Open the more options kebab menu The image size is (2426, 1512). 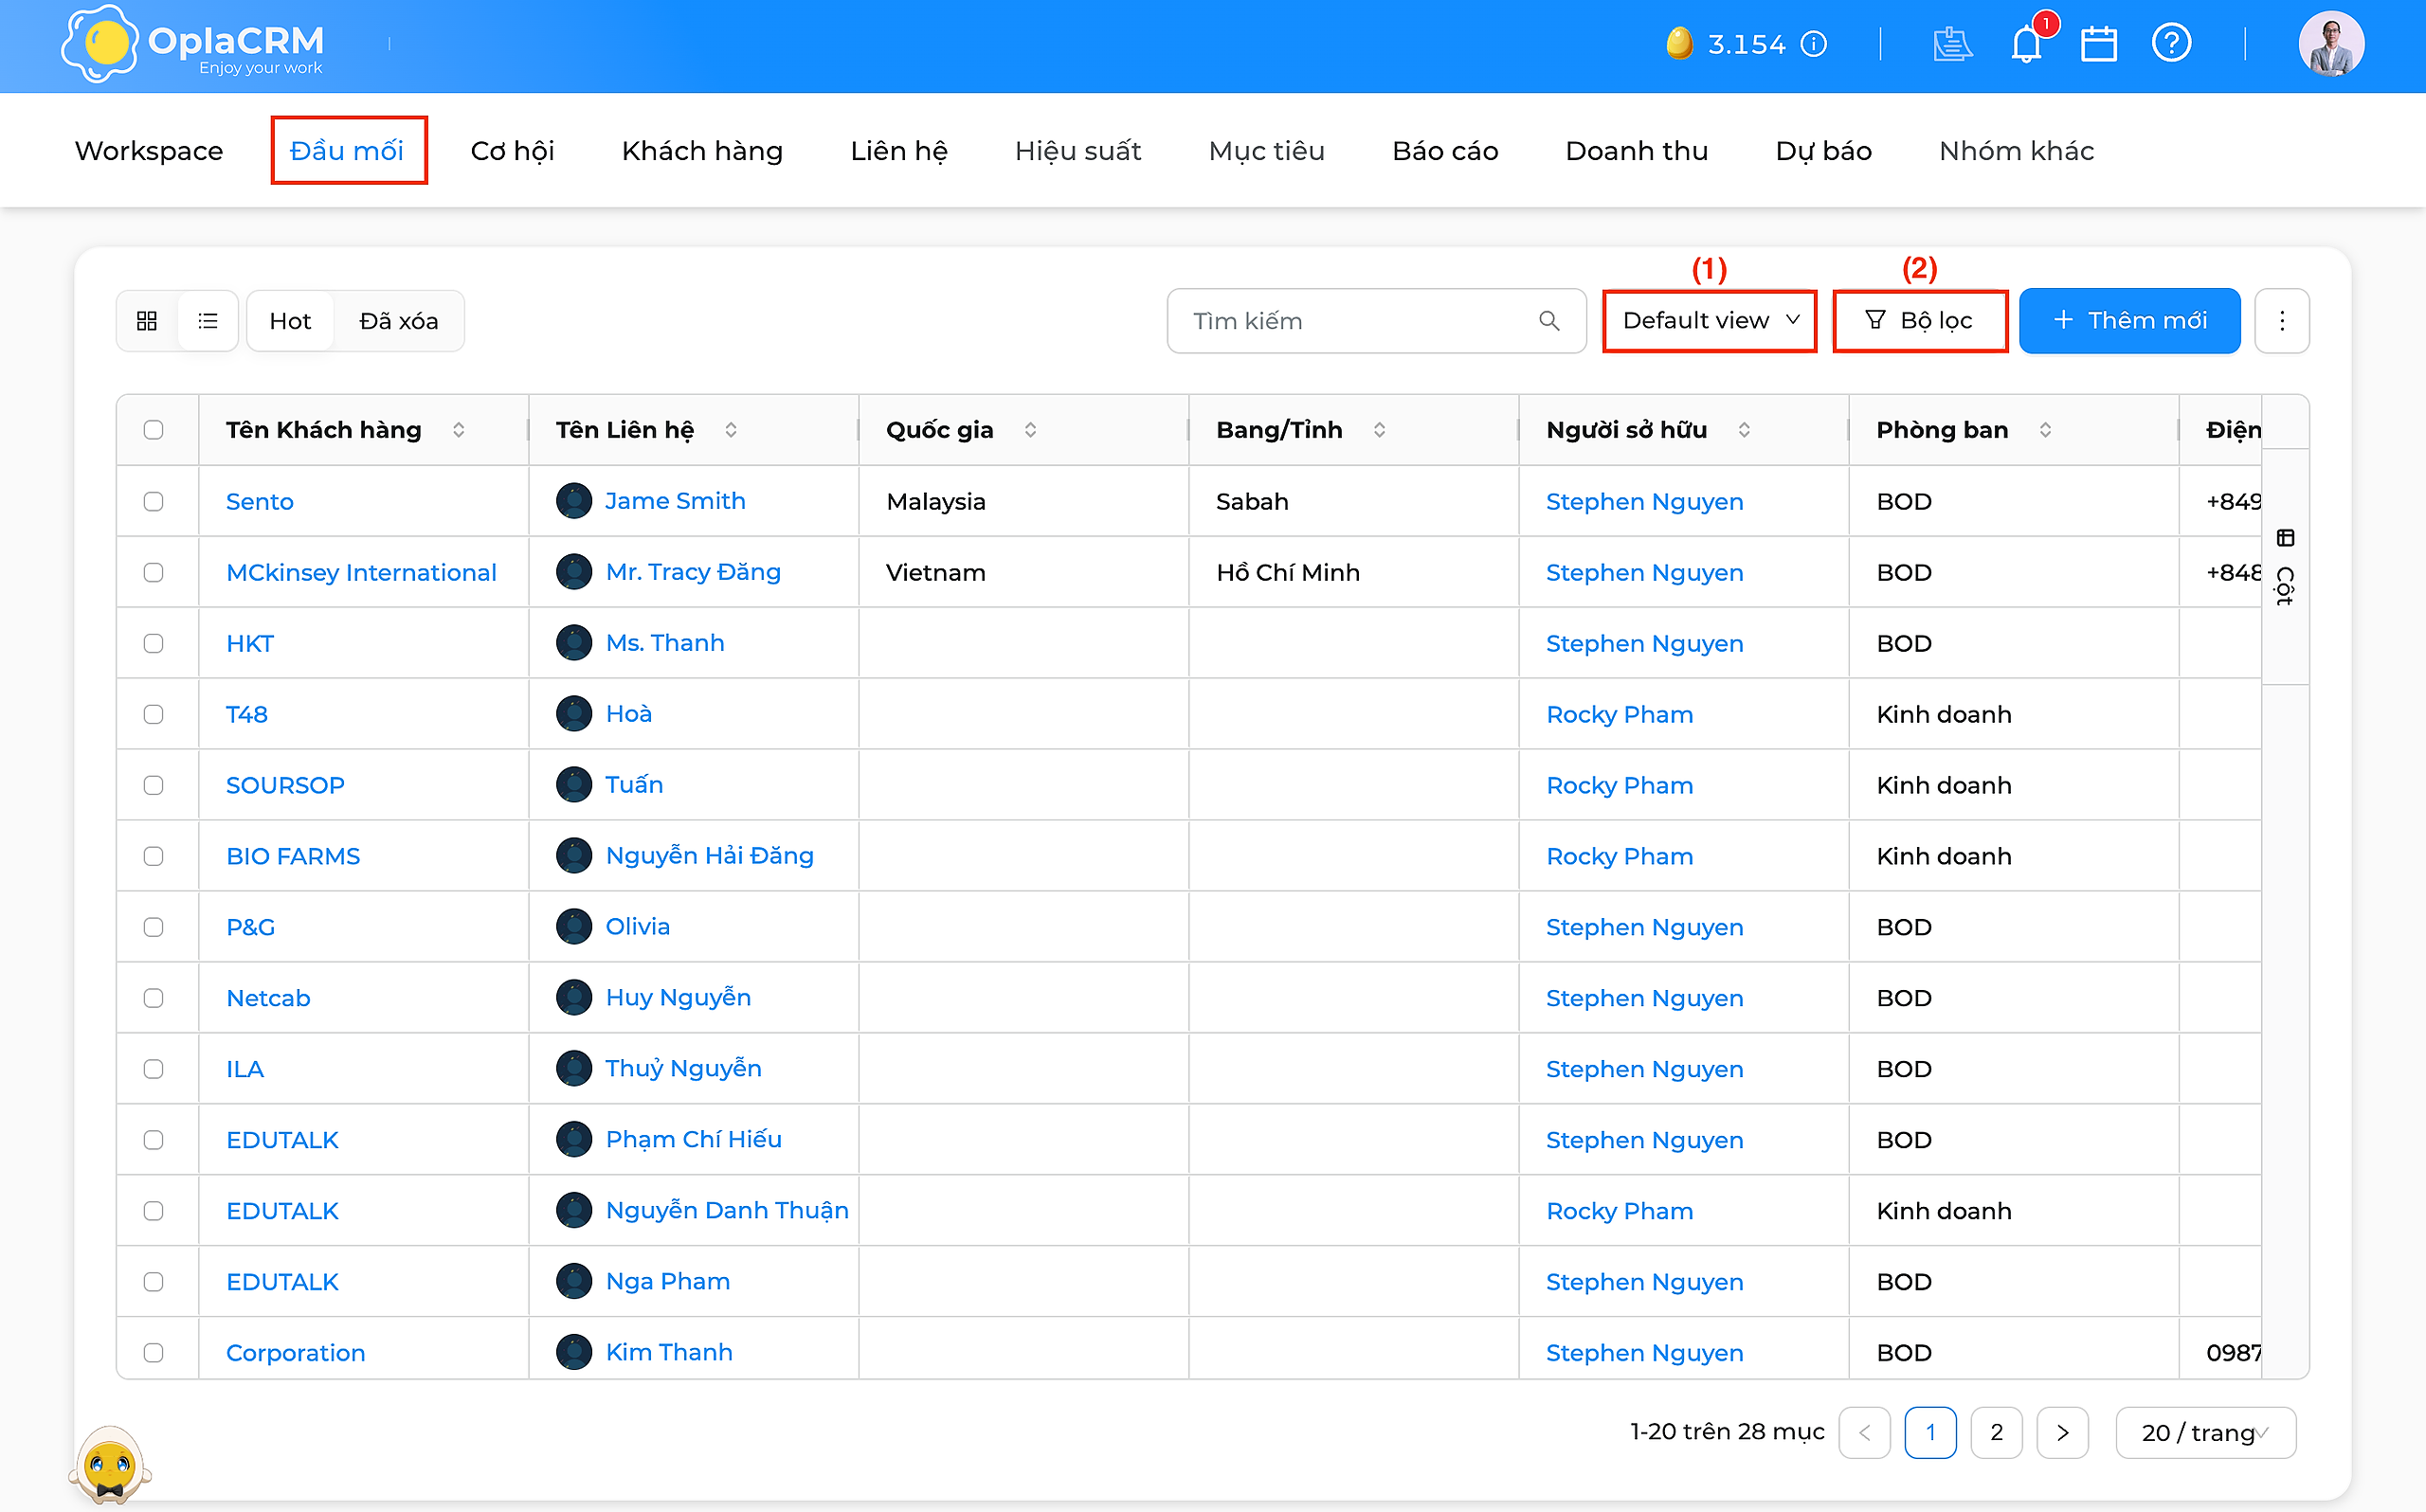2282,321
